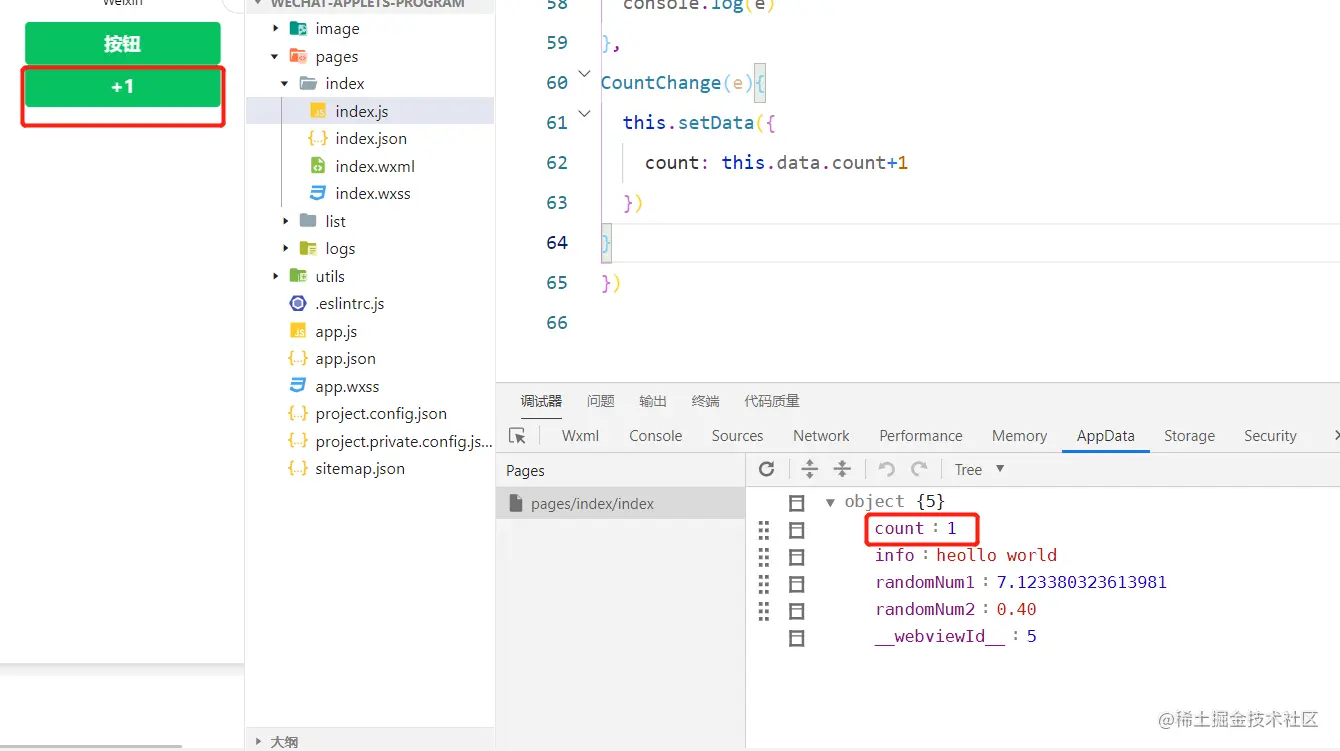Open the action menu for __webviewId__ row

point(797,637)
